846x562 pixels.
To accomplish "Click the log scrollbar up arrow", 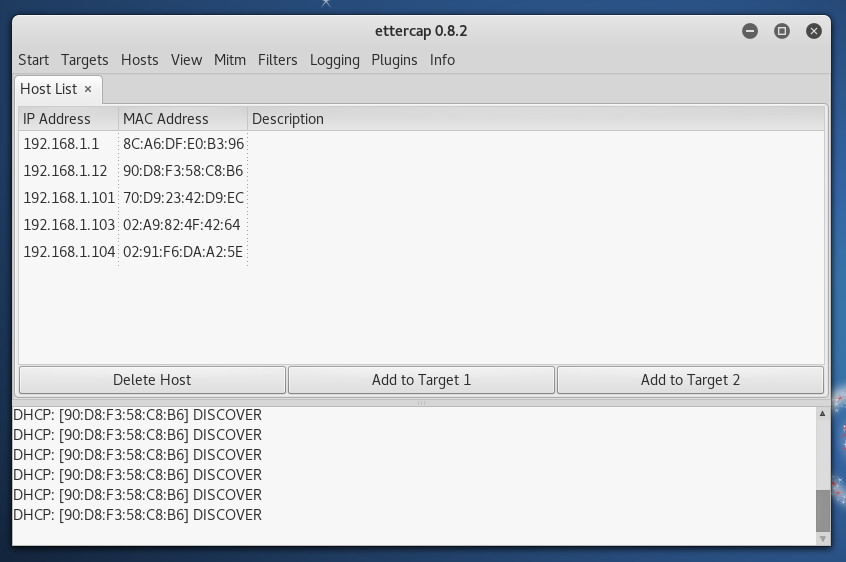I will coord(823,414).
